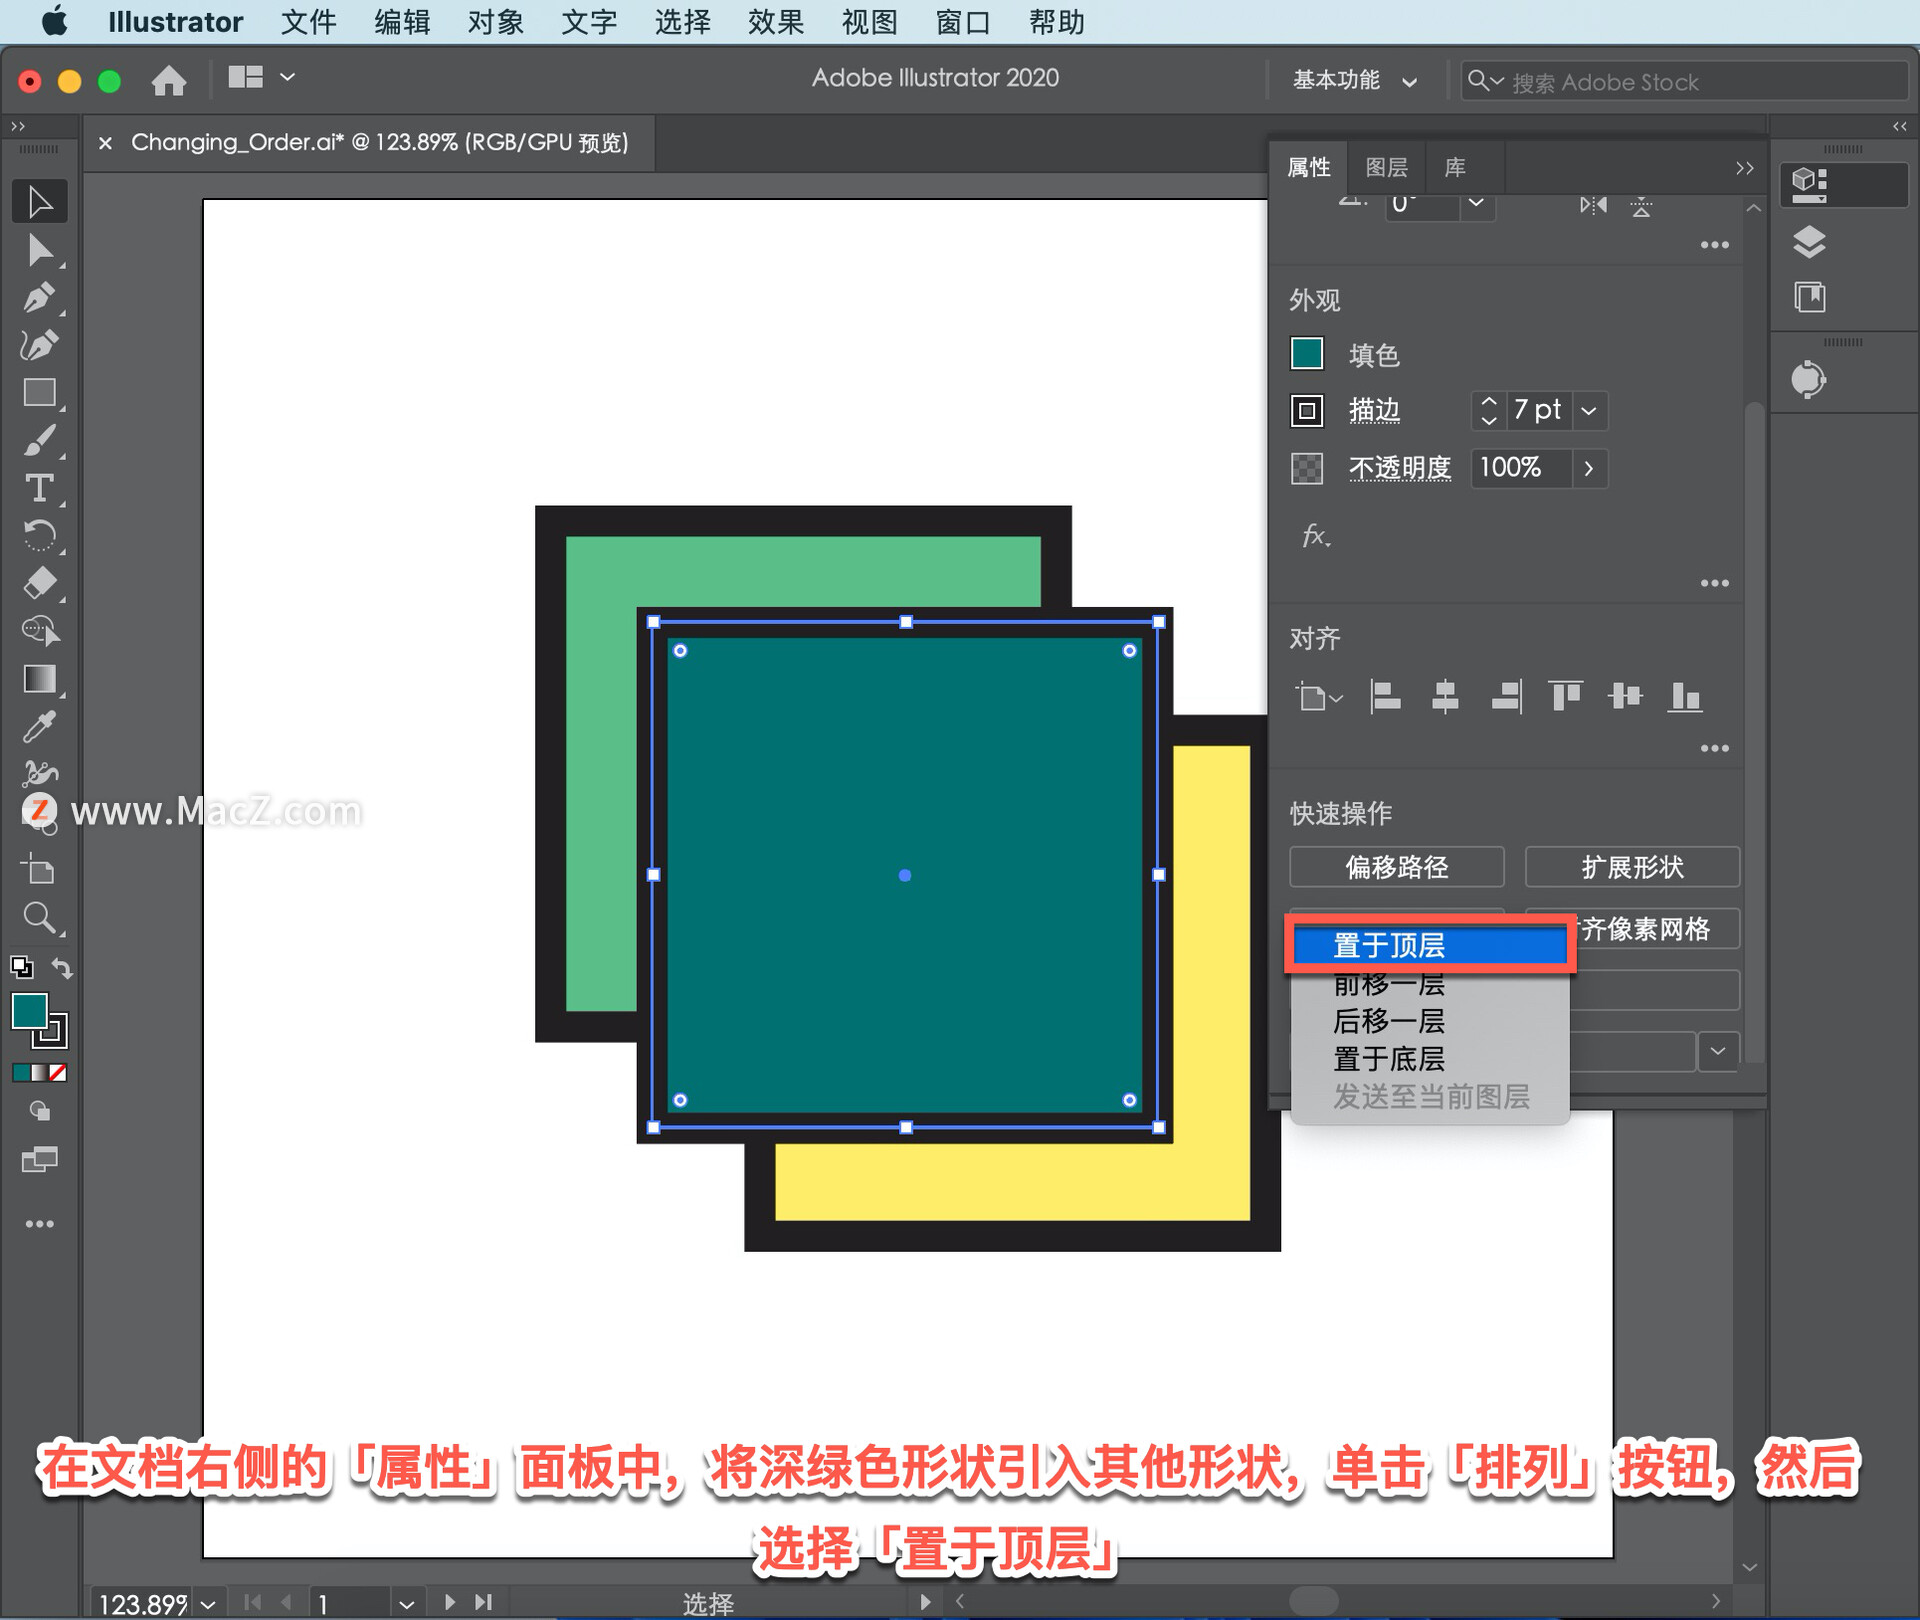Select the Eyedropper tool
This screenshot has height=1620, width=1920.
pos(40,727)
